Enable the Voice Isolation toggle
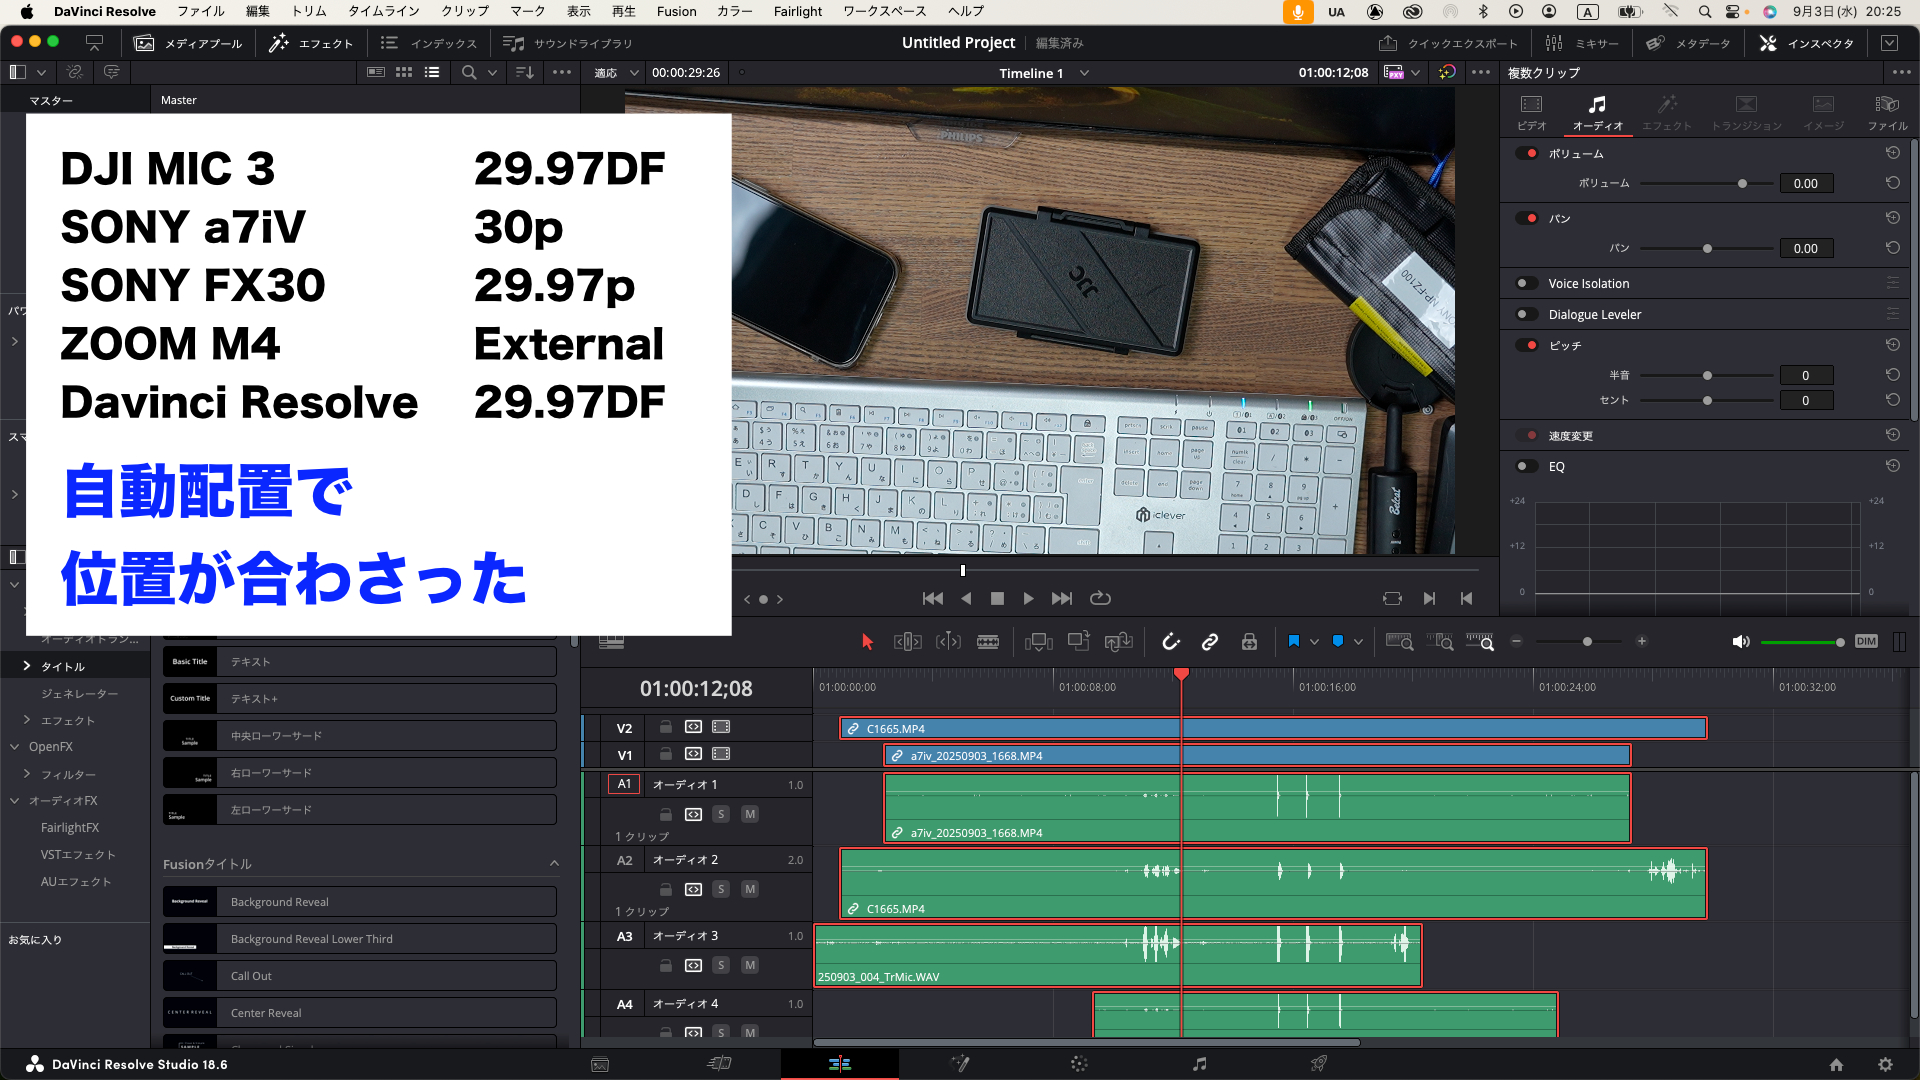Screen dimensions: 1920x1080 tap(1526, 283)
